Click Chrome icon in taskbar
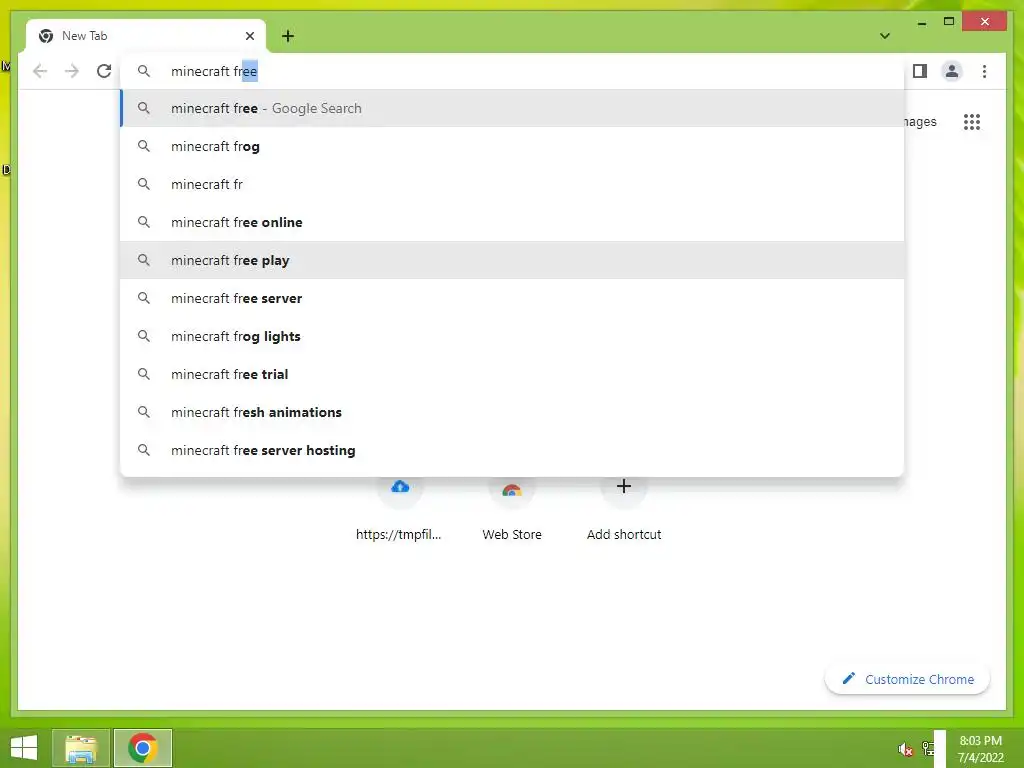Viewport: 1024px width, 768px height. click(x=143, y=748)
